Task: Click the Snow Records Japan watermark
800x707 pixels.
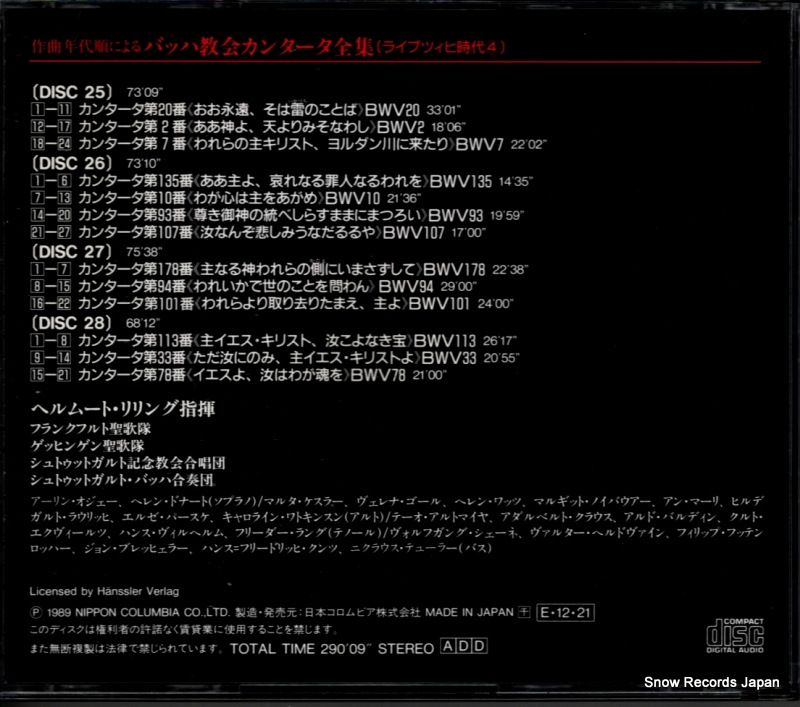Action: [712, 682]
